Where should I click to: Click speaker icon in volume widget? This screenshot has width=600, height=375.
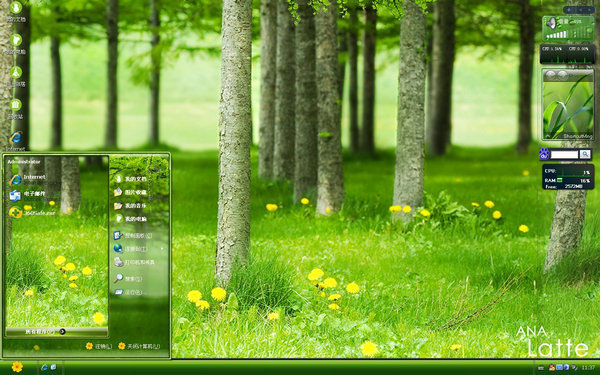pos(551,24)
